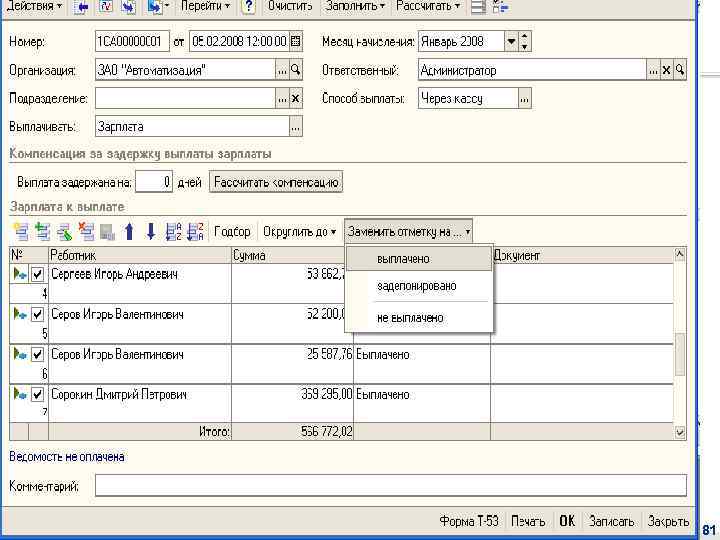720x540 pixels.
Task: Sort table descending Z to A
Action: tap(196, 231)
